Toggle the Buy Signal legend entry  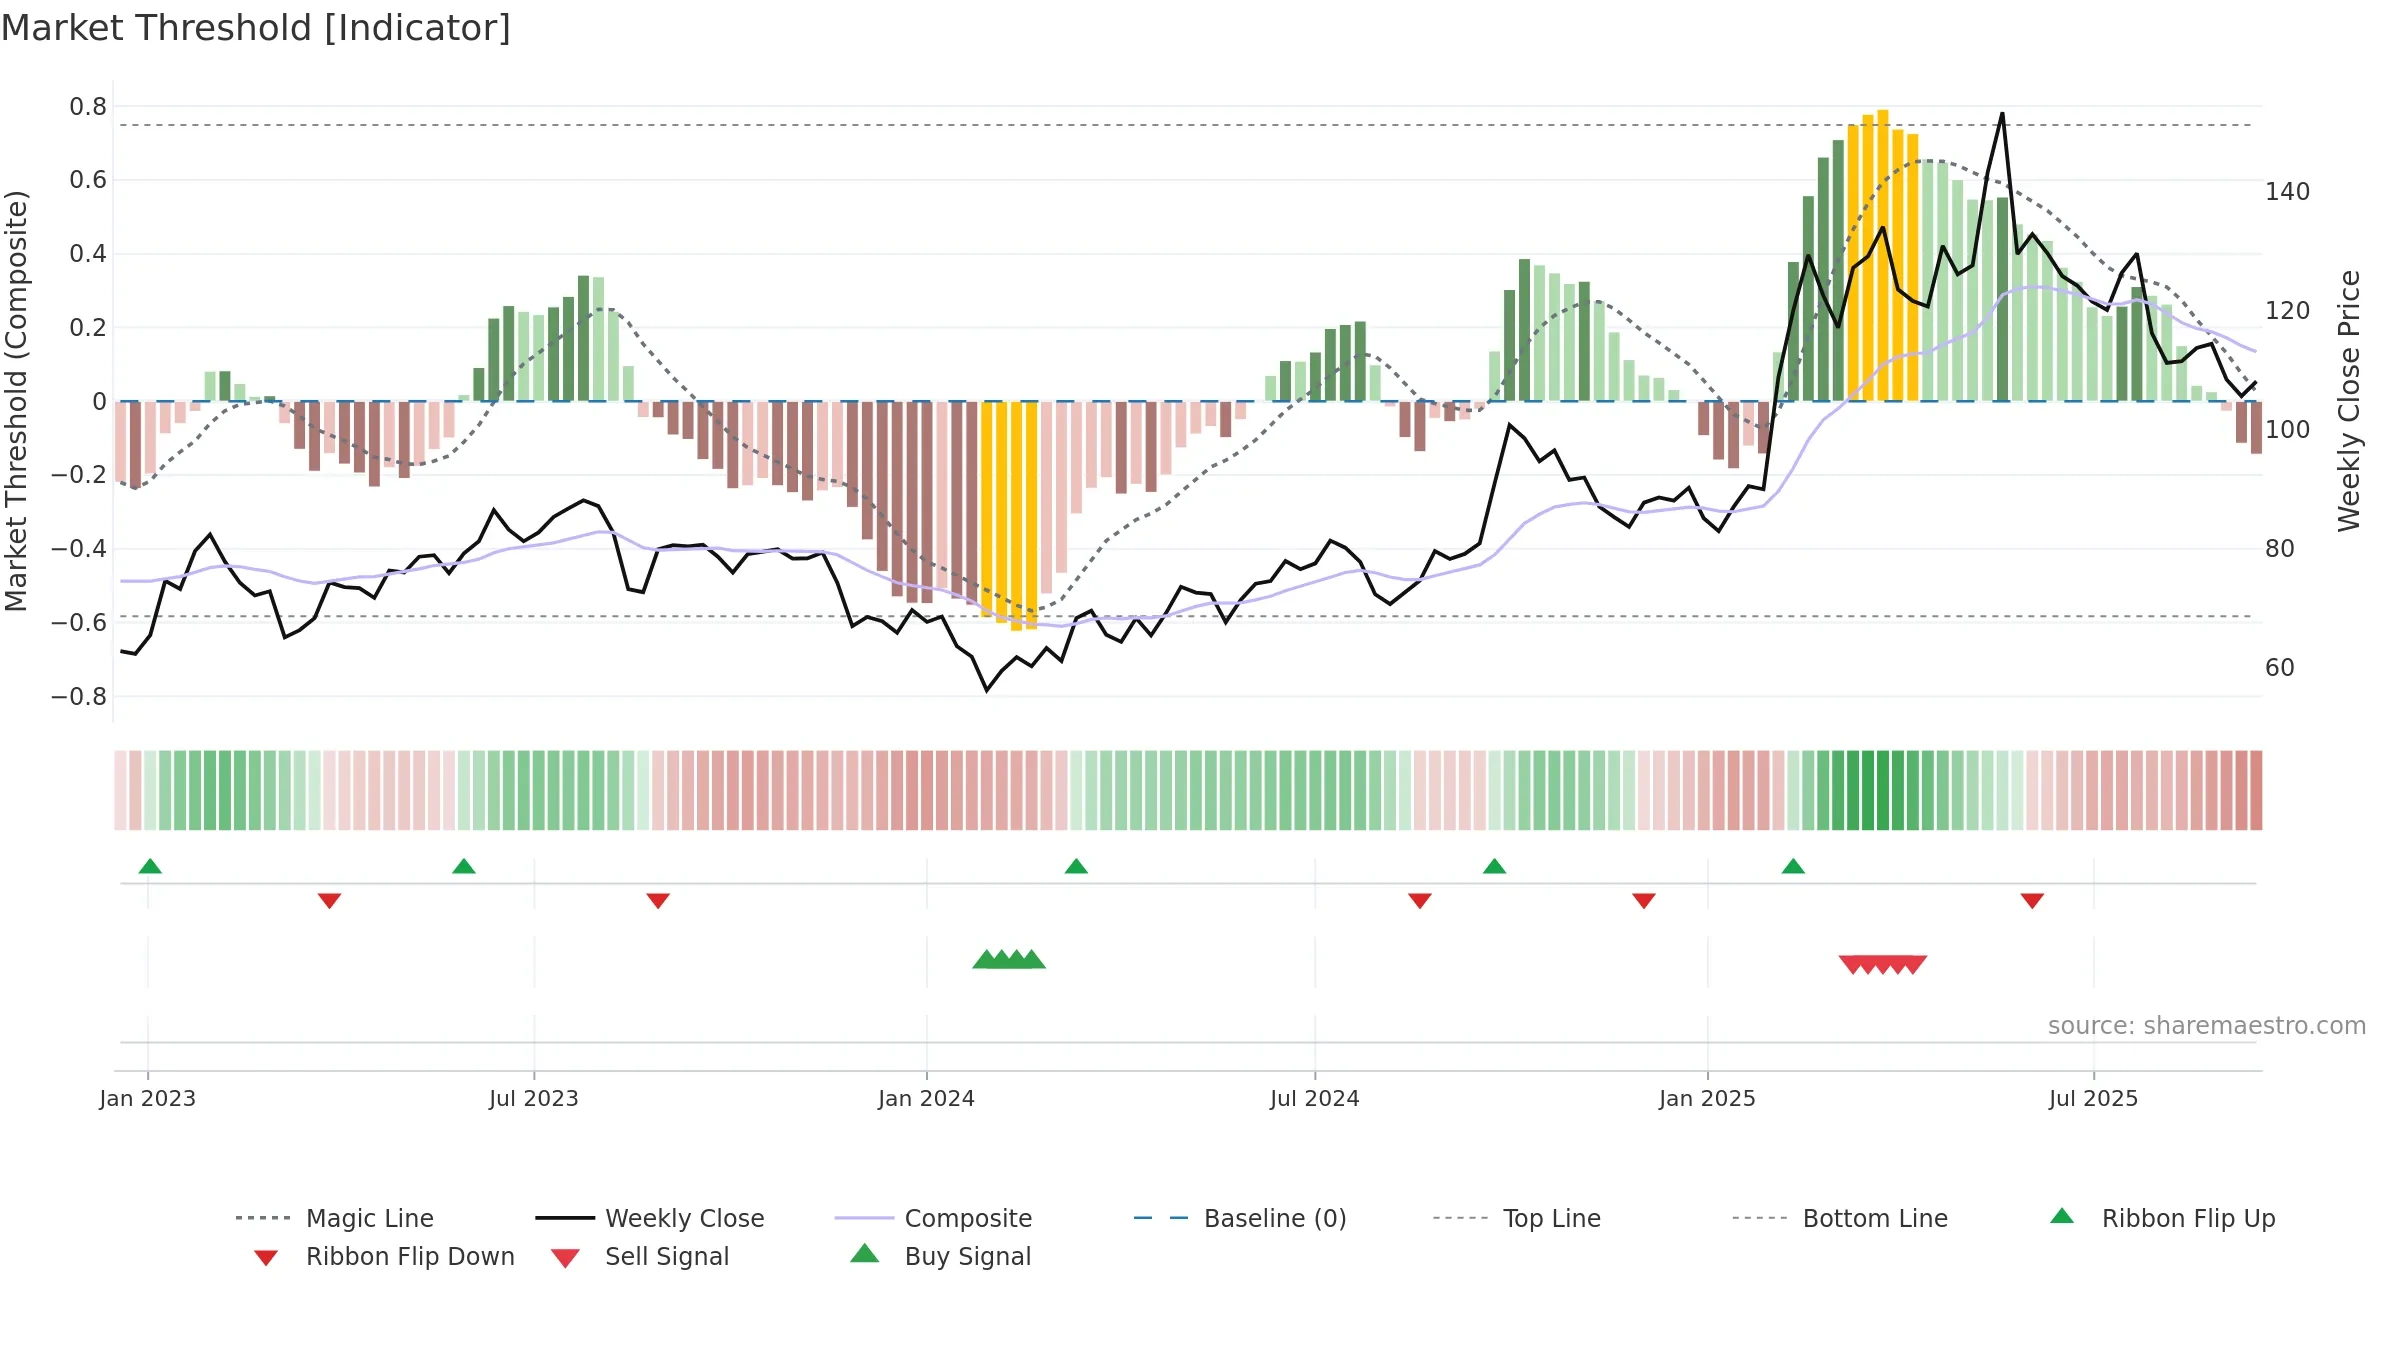[940, 1256]
